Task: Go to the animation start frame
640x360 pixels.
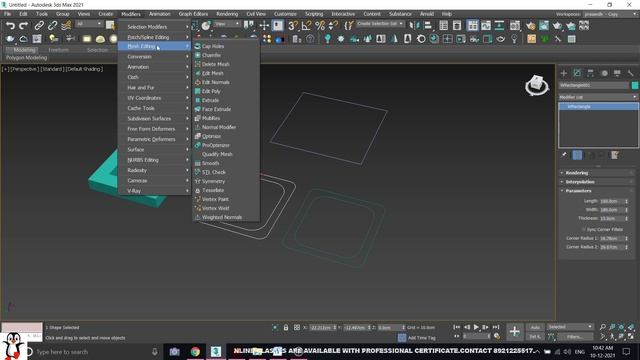Action: (456, 327)
